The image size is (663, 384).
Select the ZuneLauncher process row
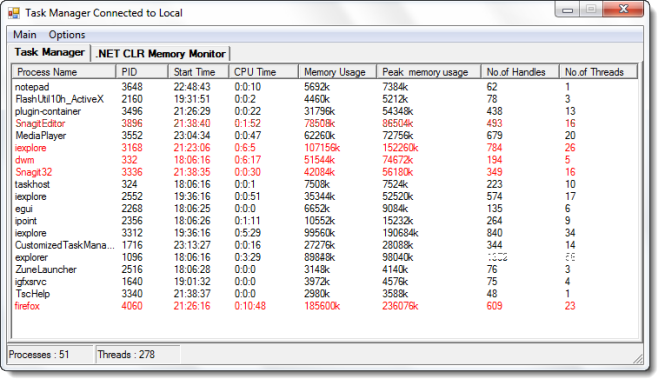click(325, 270)
